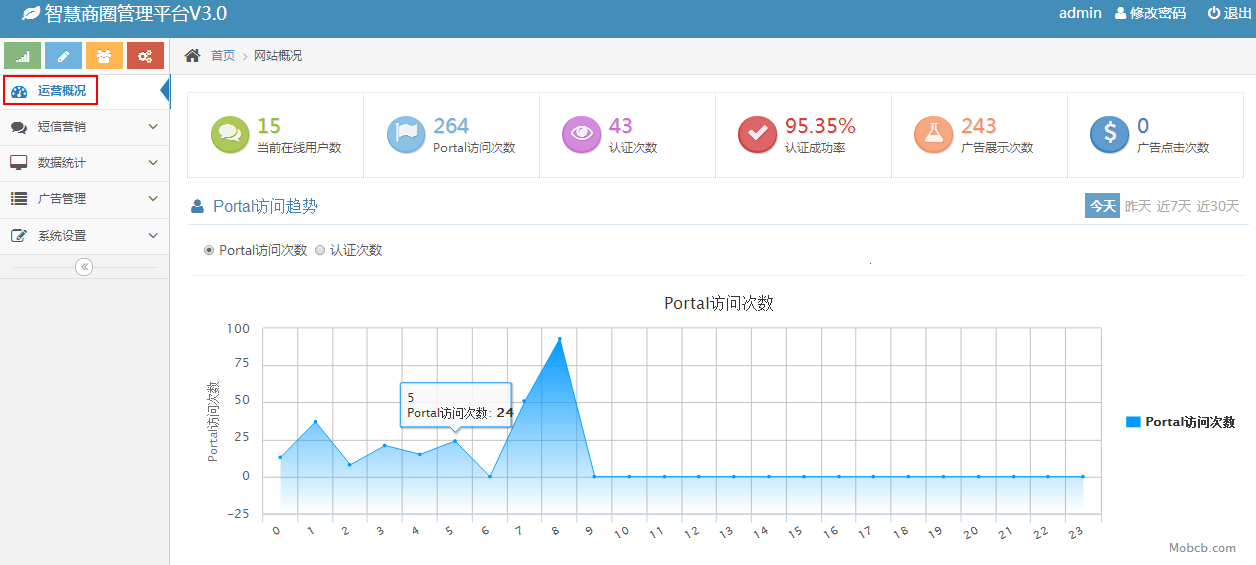Click the purple eye 认证次数 icon
This screenshot has width=1256, height=565.
582,134
